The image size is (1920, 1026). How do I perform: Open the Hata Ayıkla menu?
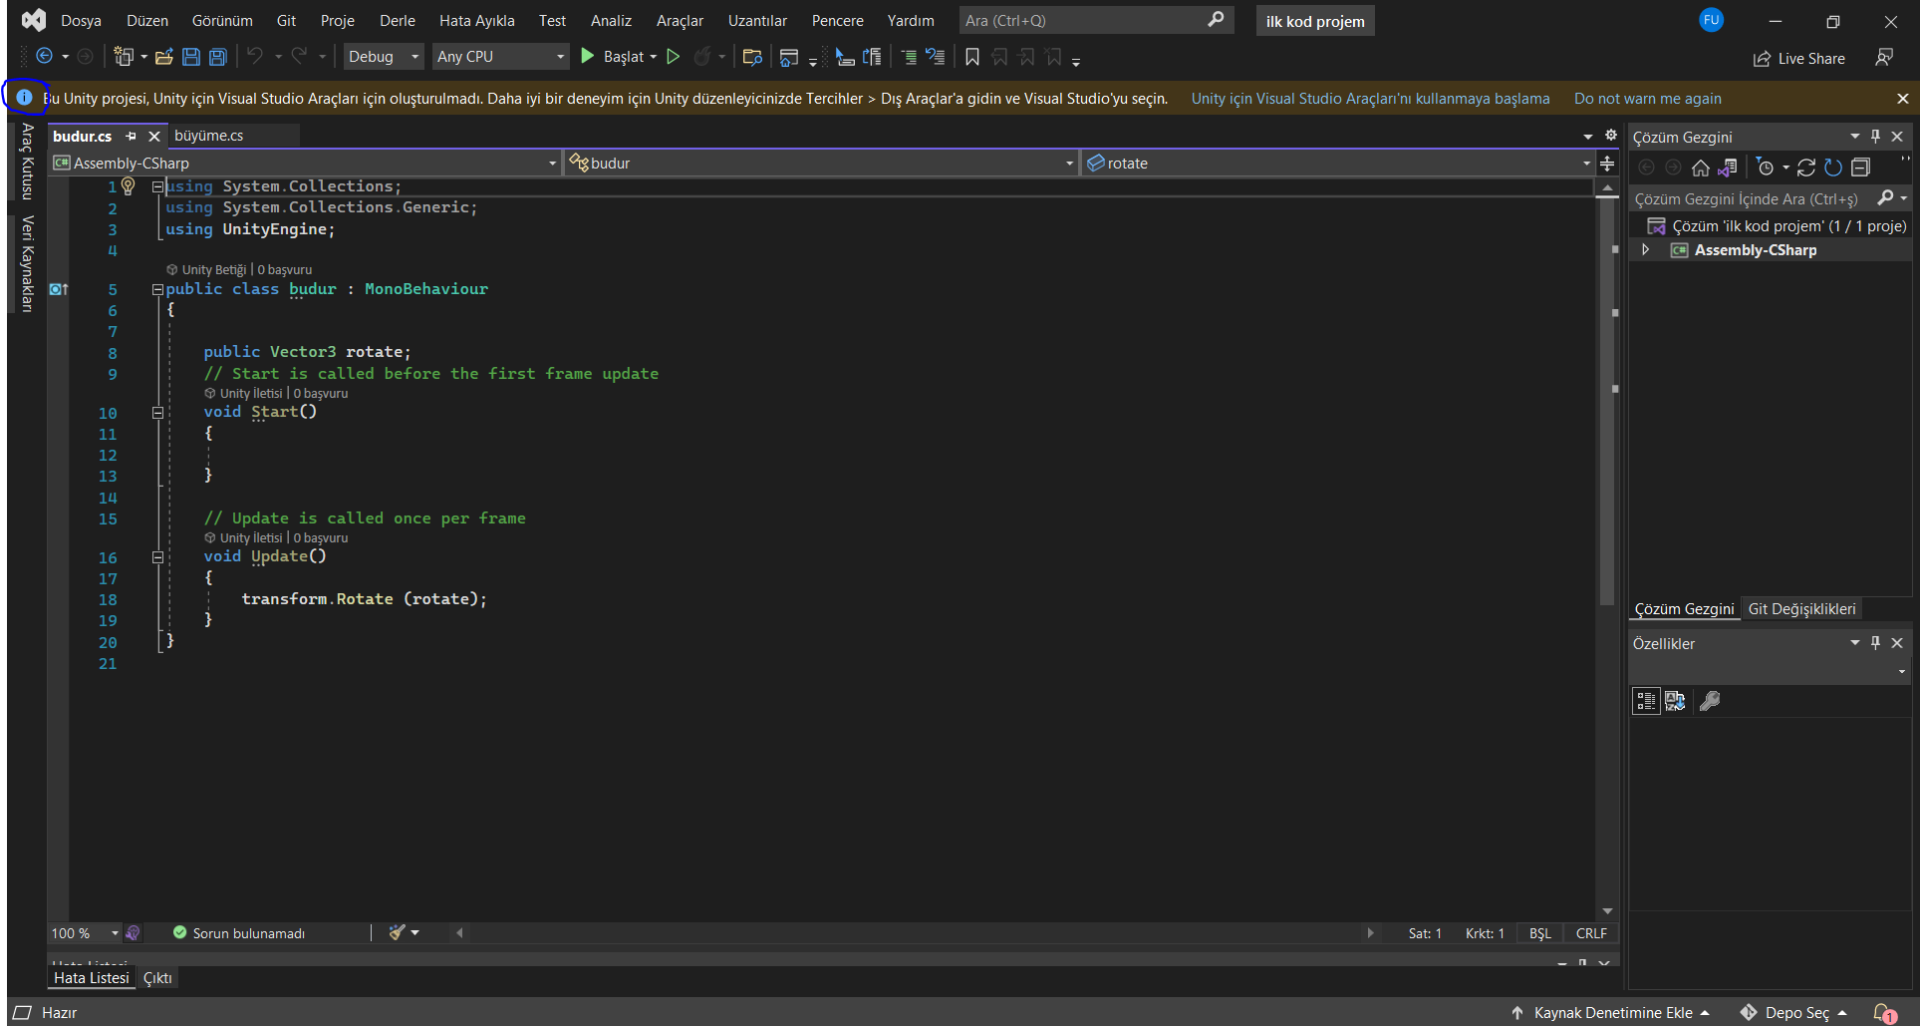[x=476, y=20]
